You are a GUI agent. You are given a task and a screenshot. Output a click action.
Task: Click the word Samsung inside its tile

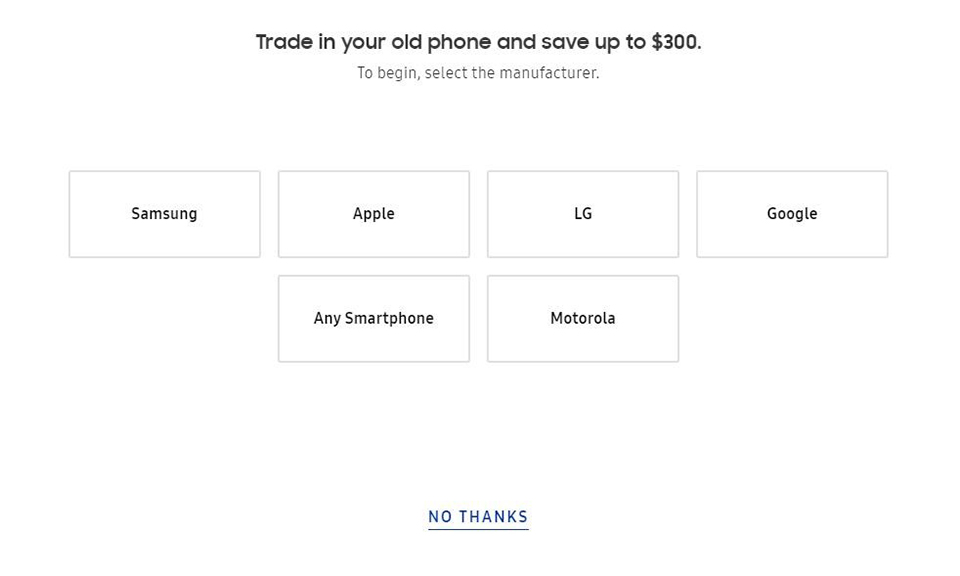point(164,214)
